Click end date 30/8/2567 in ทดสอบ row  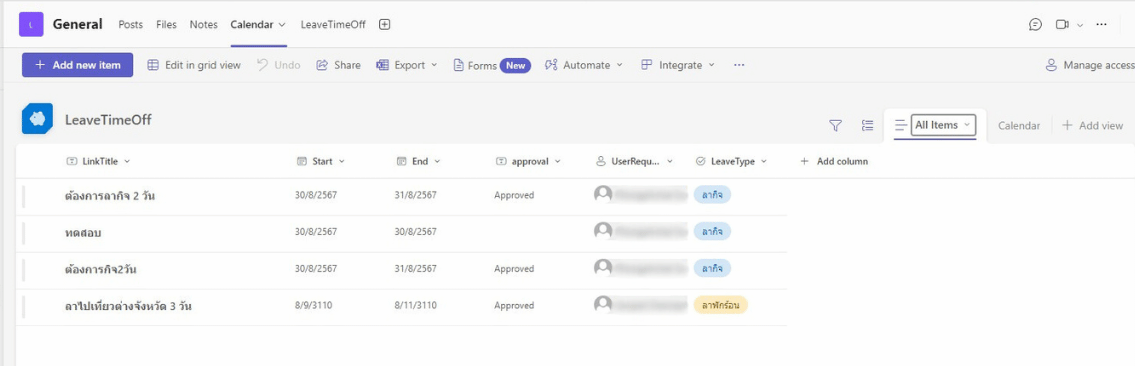coord(415,231)
